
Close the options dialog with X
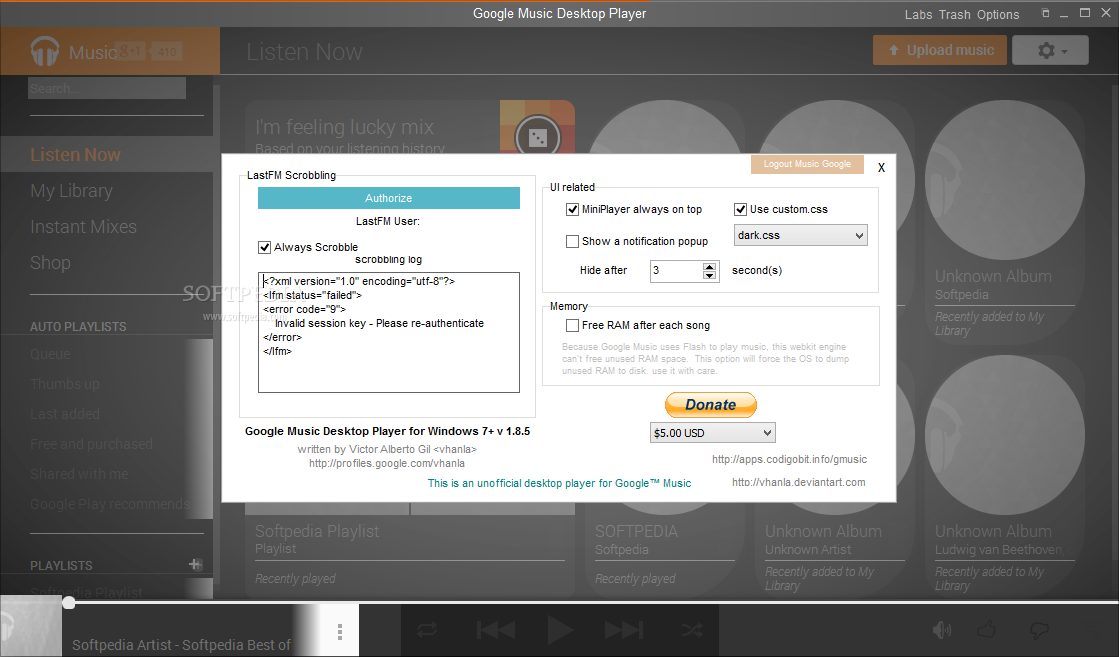point(881,168)
